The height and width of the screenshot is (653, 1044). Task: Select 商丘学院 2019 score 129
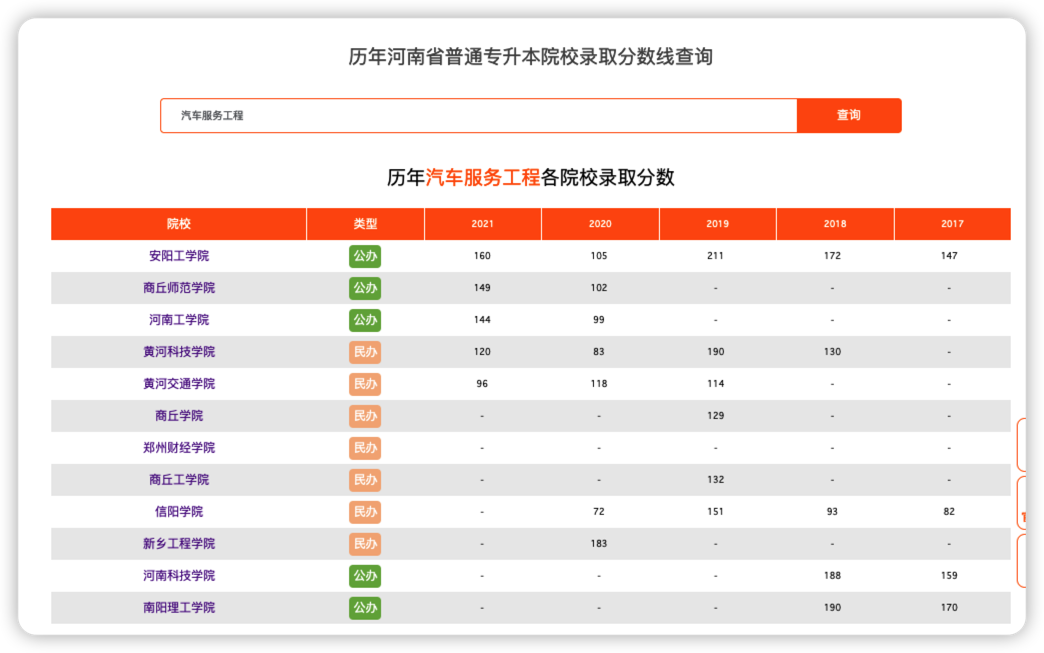tap(715, 415)
